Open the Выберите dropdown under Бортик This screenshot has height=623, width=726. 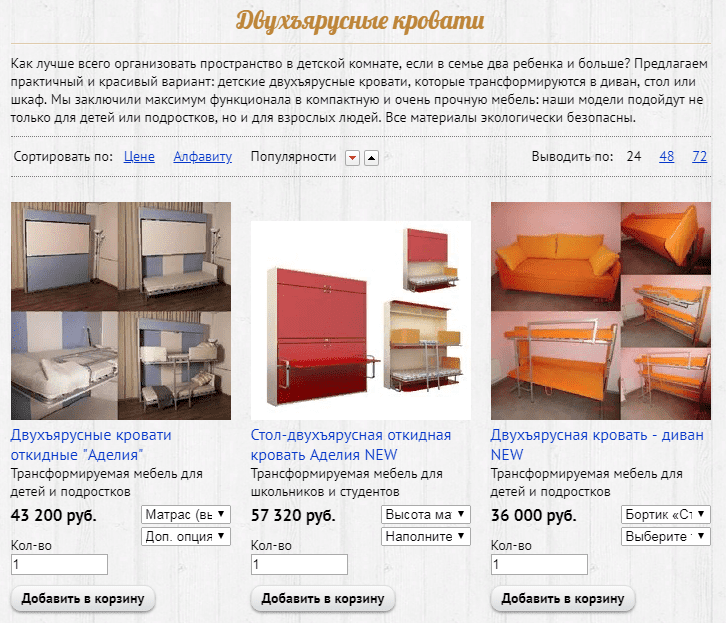[x=666, y=536]
